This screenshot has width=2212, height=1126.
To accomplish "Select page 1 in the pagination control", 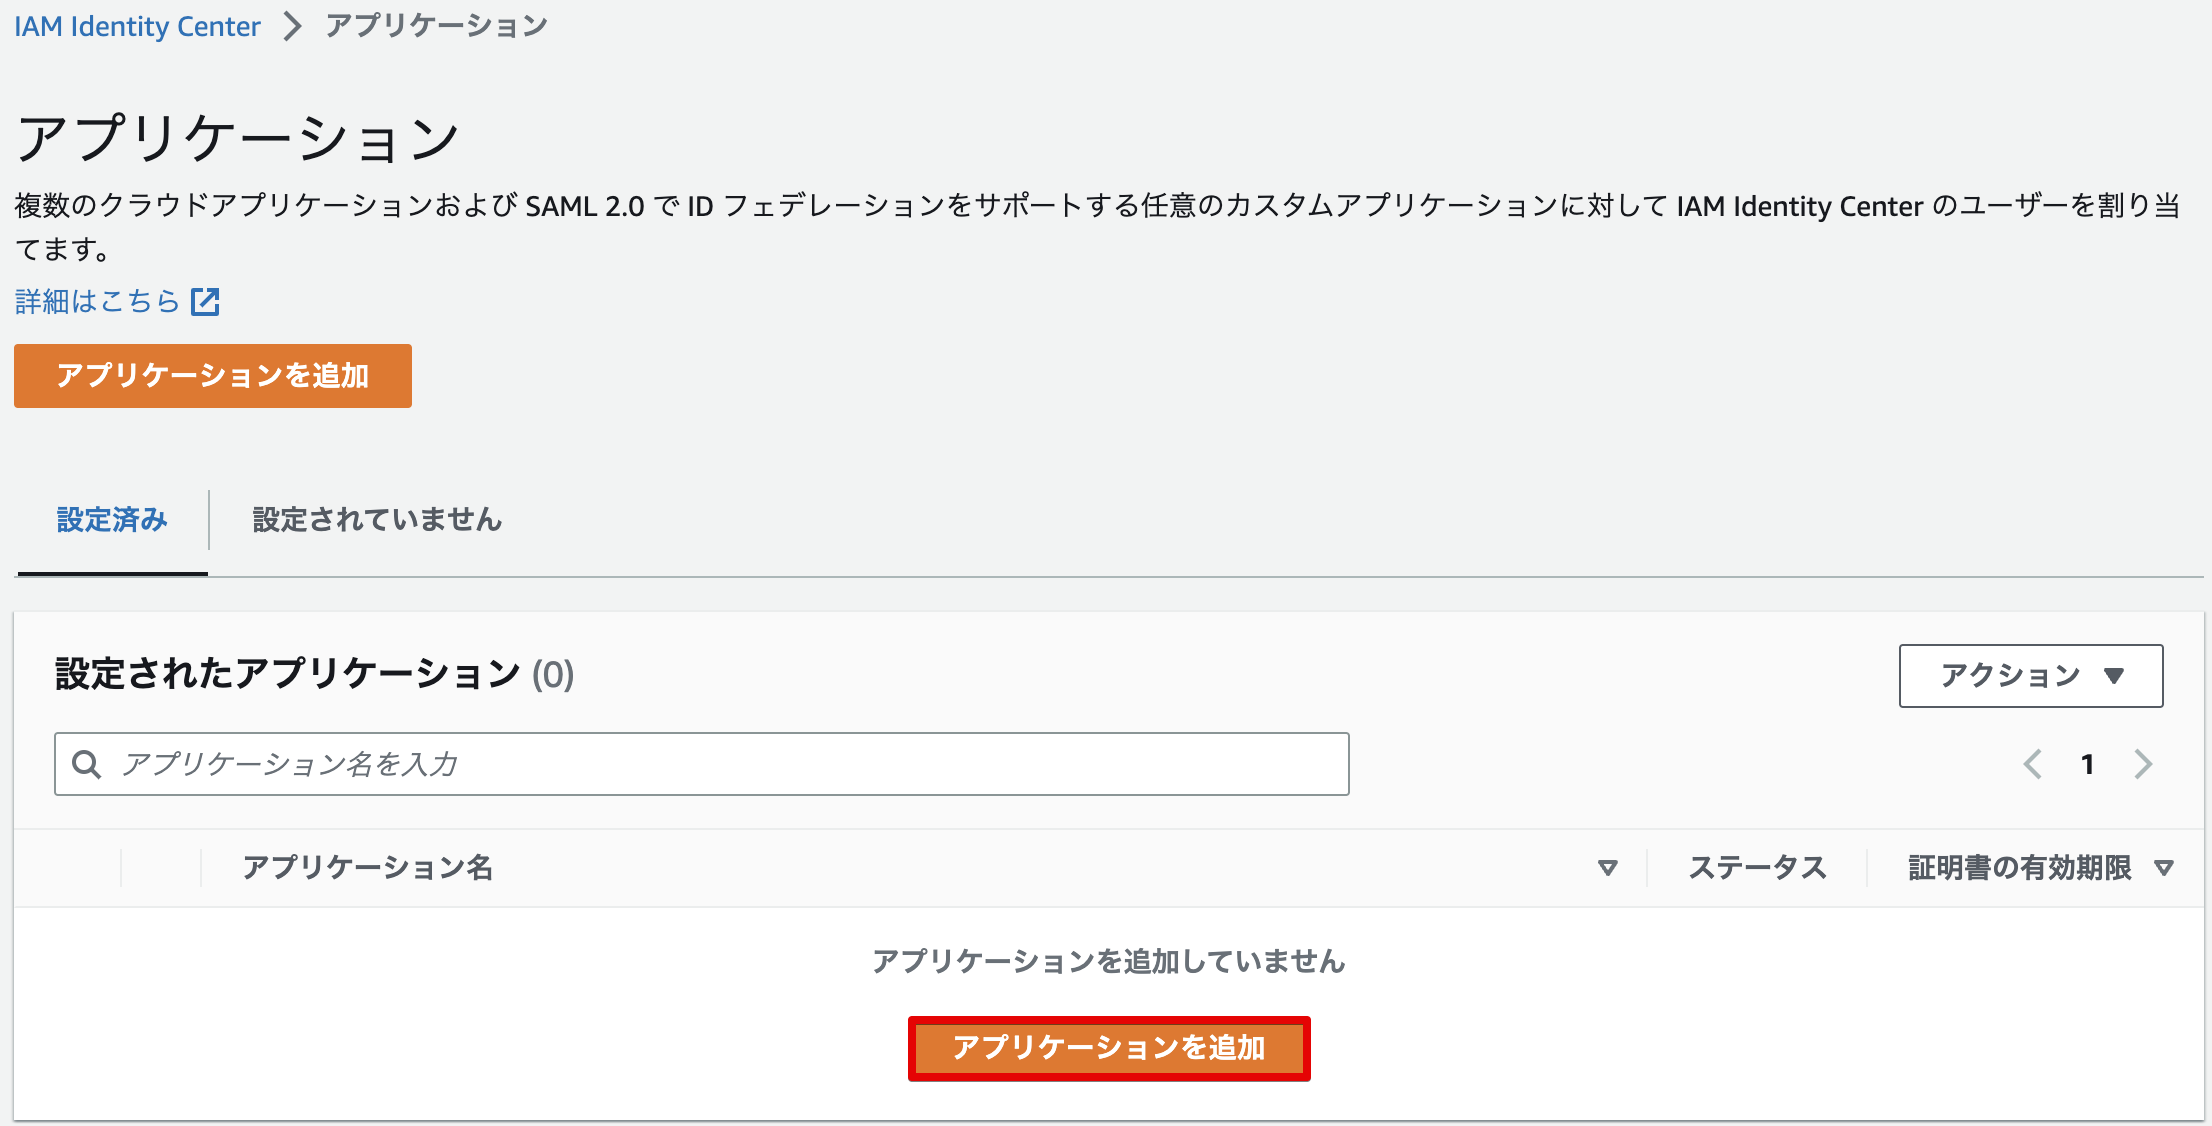I will click(2088, 764).
